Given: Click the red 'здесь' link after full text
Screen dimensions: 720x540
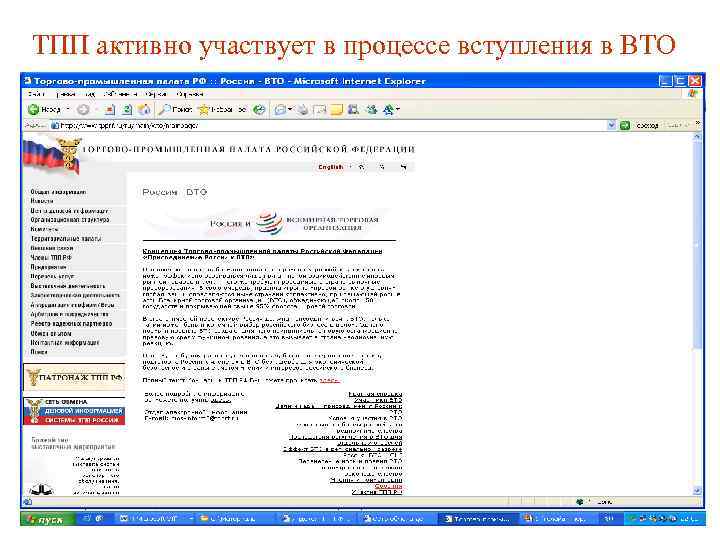Looking at the screenshot, I should [x=329, y=380].
